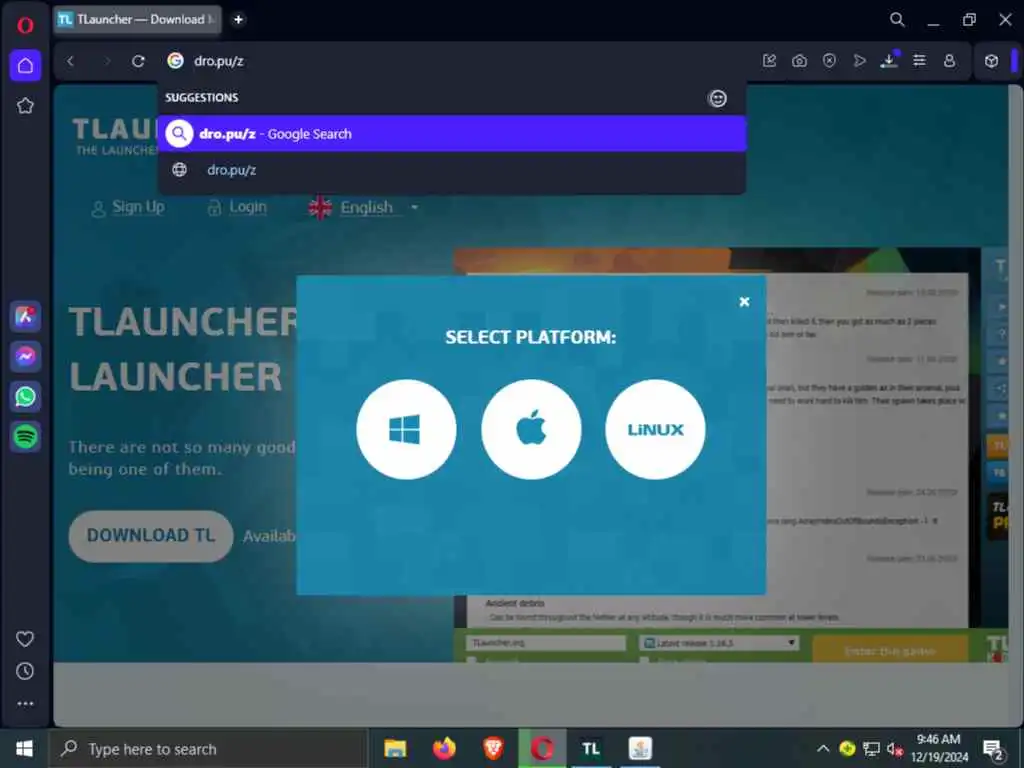Open the heart pinboards icon in the sidebar
The height and width of the screenshot is (768, 1024).
[25, 639]
